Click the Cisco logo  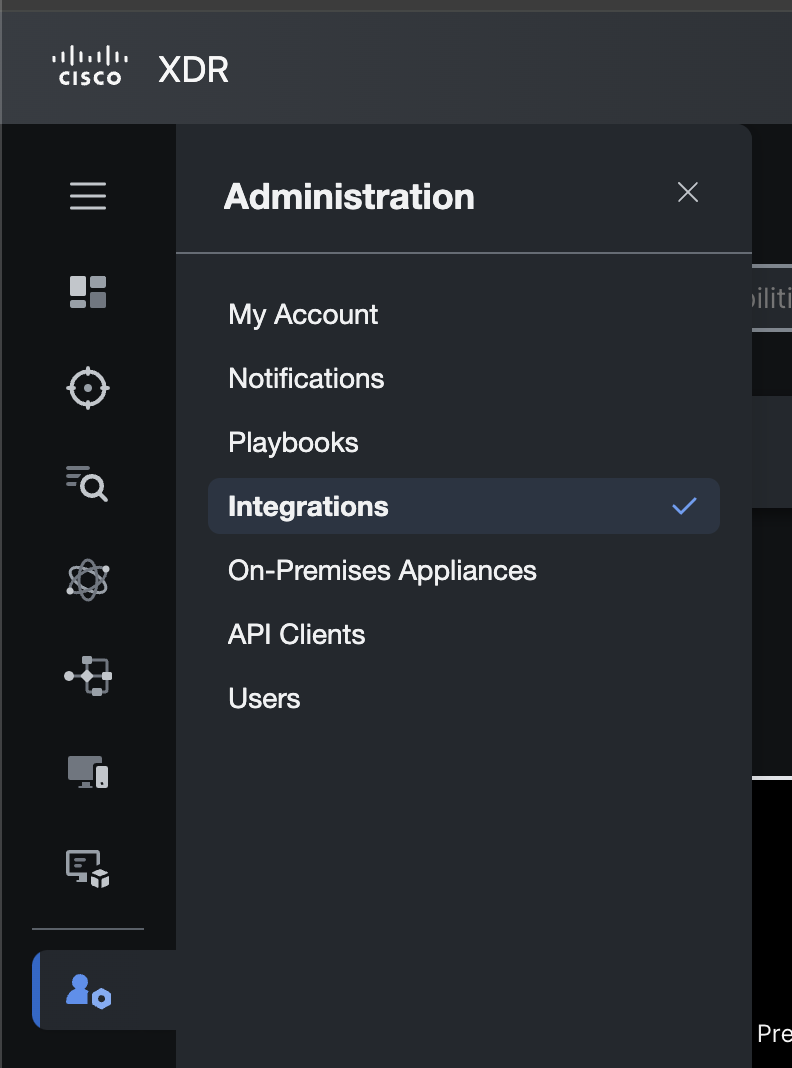tap(90, 67)
